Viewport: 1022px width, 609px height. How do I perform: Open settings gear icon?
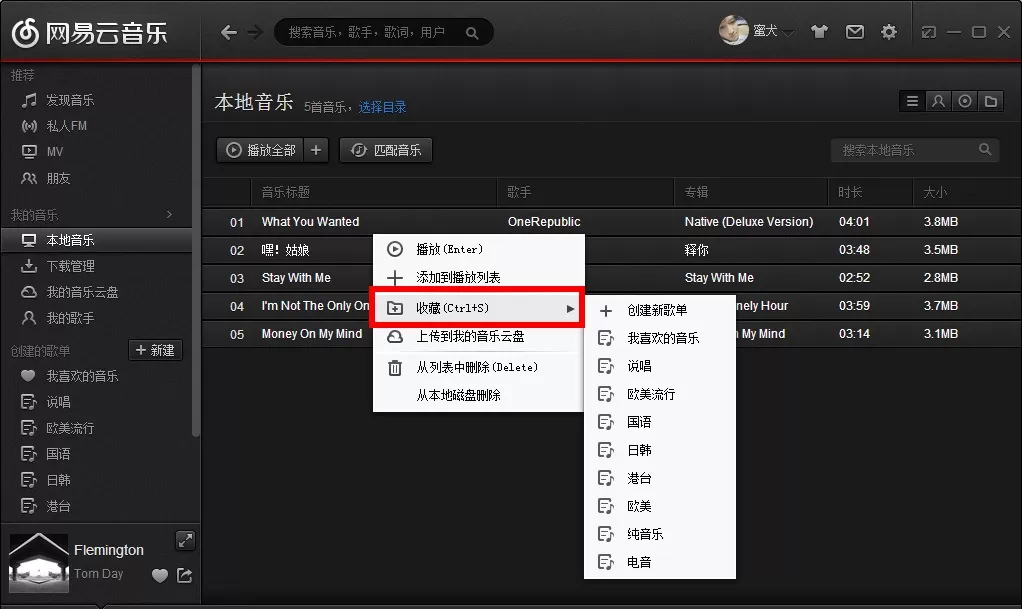pos(889,32)
